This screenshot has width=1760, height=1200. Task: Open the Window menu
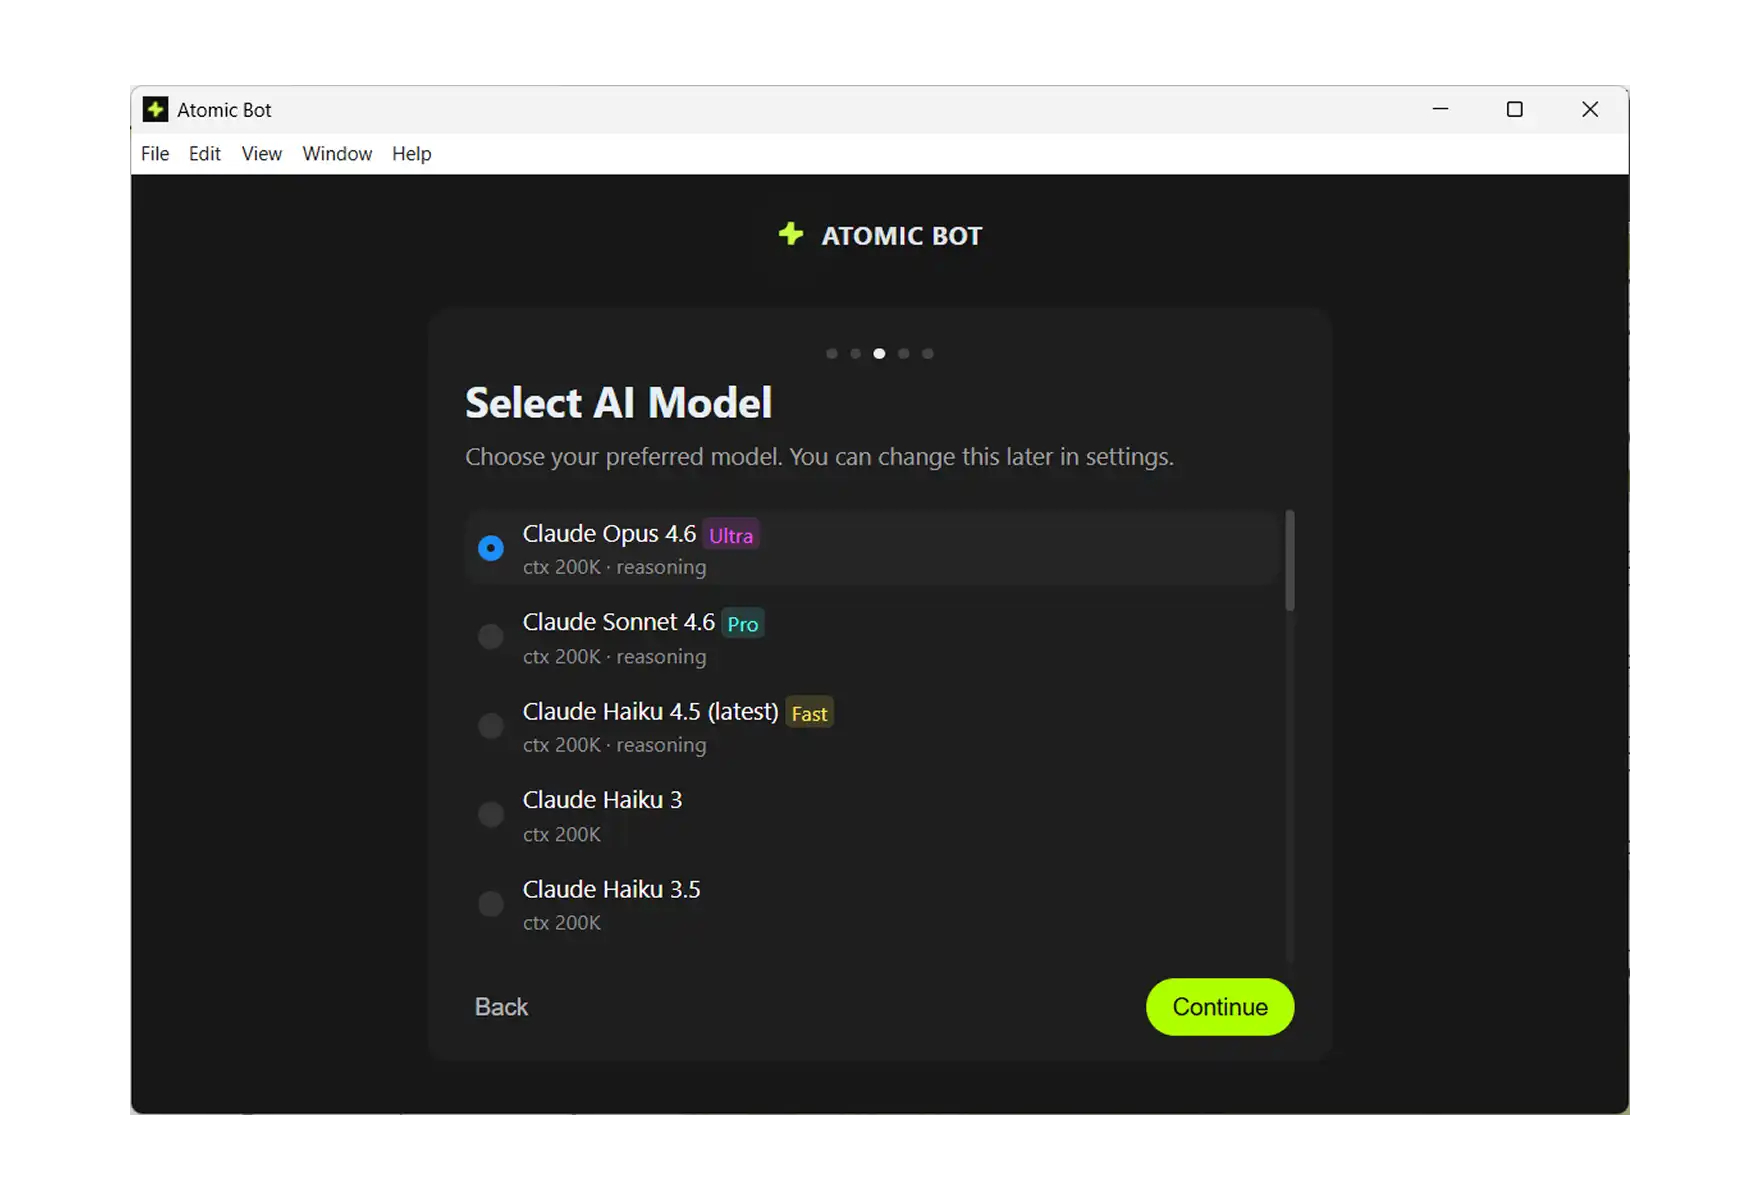pos(336,153)
